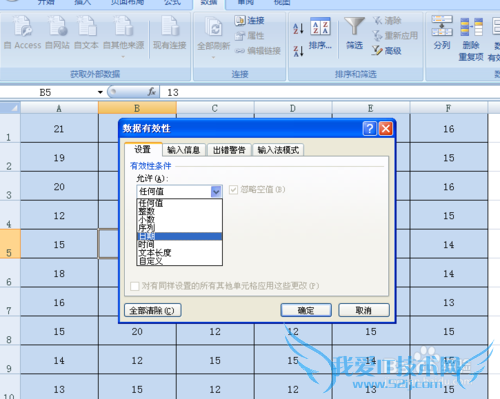Click the Name Box showing B5

48,92
